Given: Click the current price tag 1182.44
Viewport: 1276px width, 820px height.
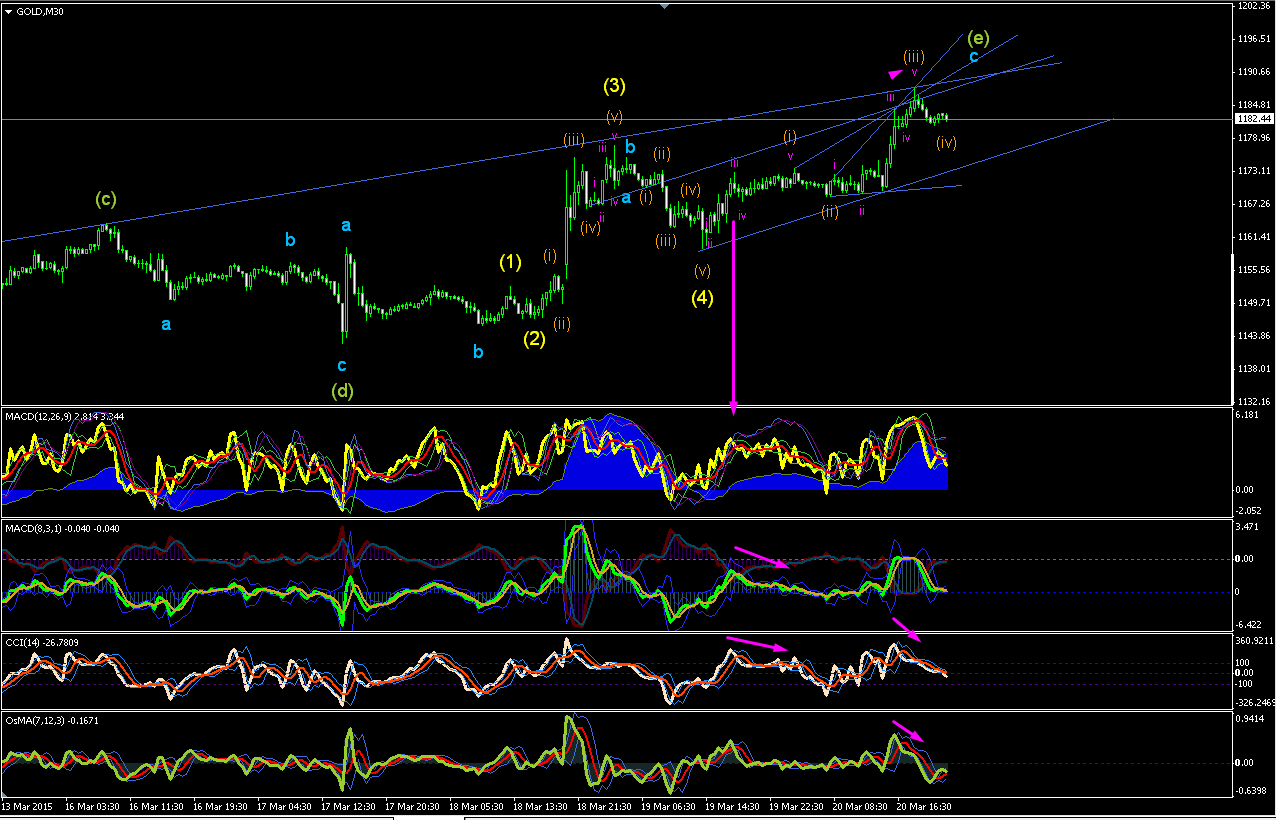Looking at the screenshot, I should pyautogui.click(x=1252, y=118).
